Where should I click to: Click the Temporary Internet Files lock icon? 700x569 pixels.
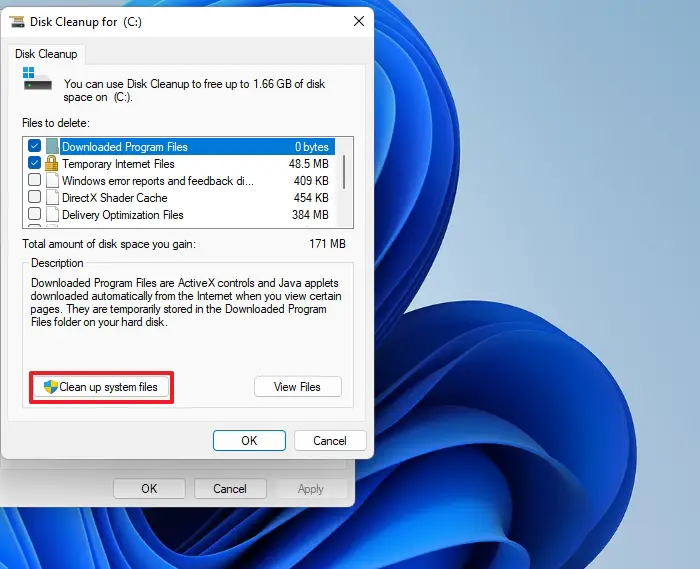pos(52,163)
